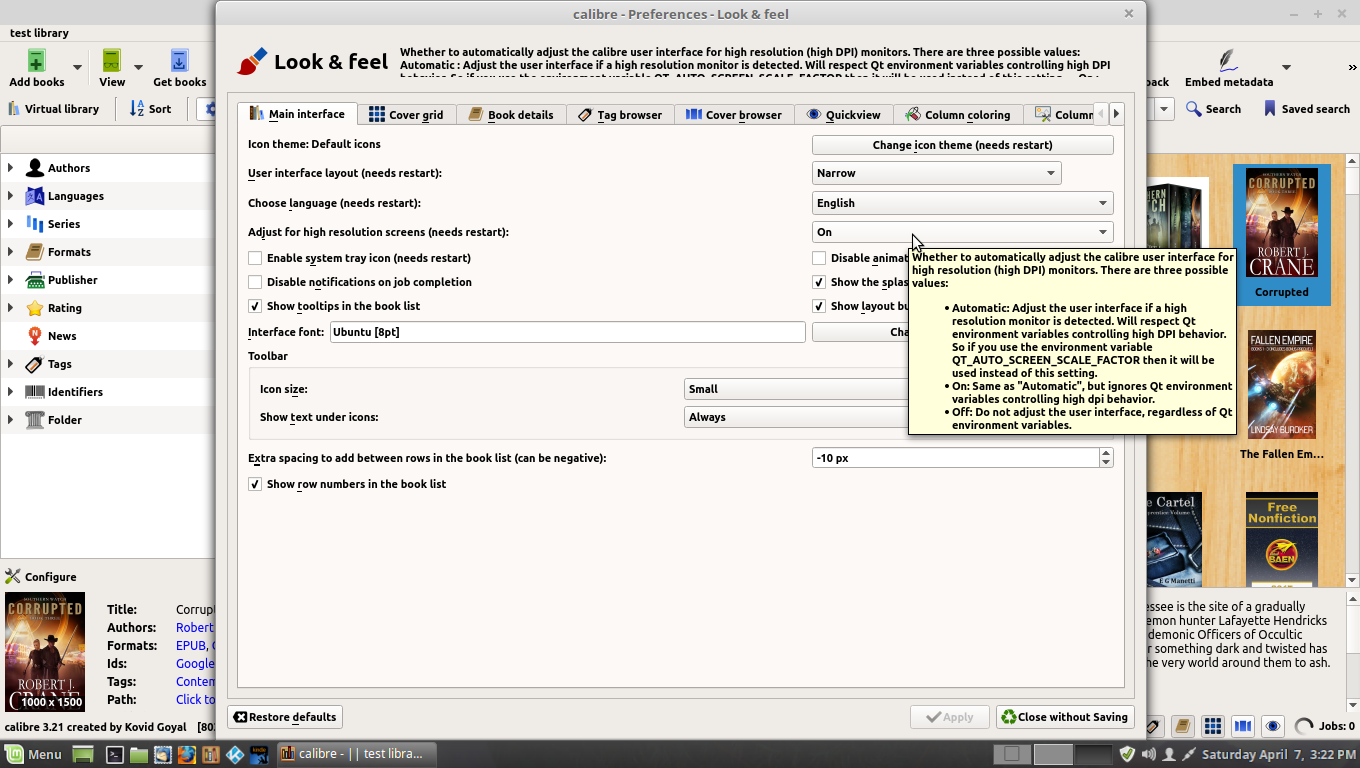Open the Linux Mint Menu button

34,754
